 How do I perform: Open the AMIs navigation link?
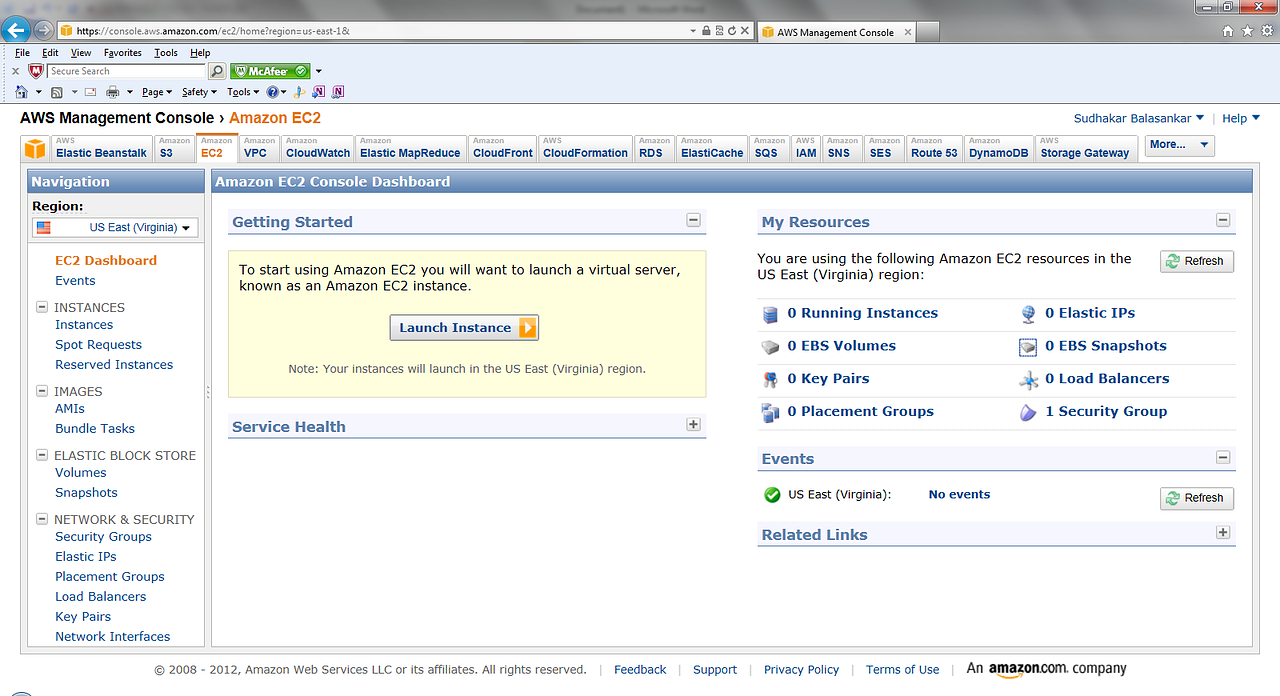tap(70, 409)
